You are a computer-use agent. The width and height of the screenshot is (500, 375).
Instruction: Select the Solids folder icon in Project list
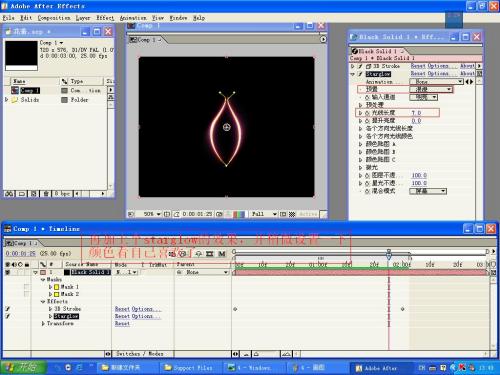[x=15, y=100]
